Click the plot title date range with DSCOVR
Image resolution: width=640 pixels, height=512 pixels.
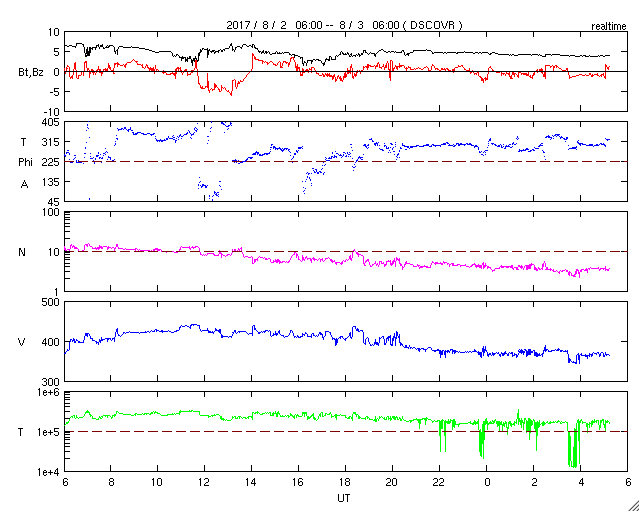[344, 25]
